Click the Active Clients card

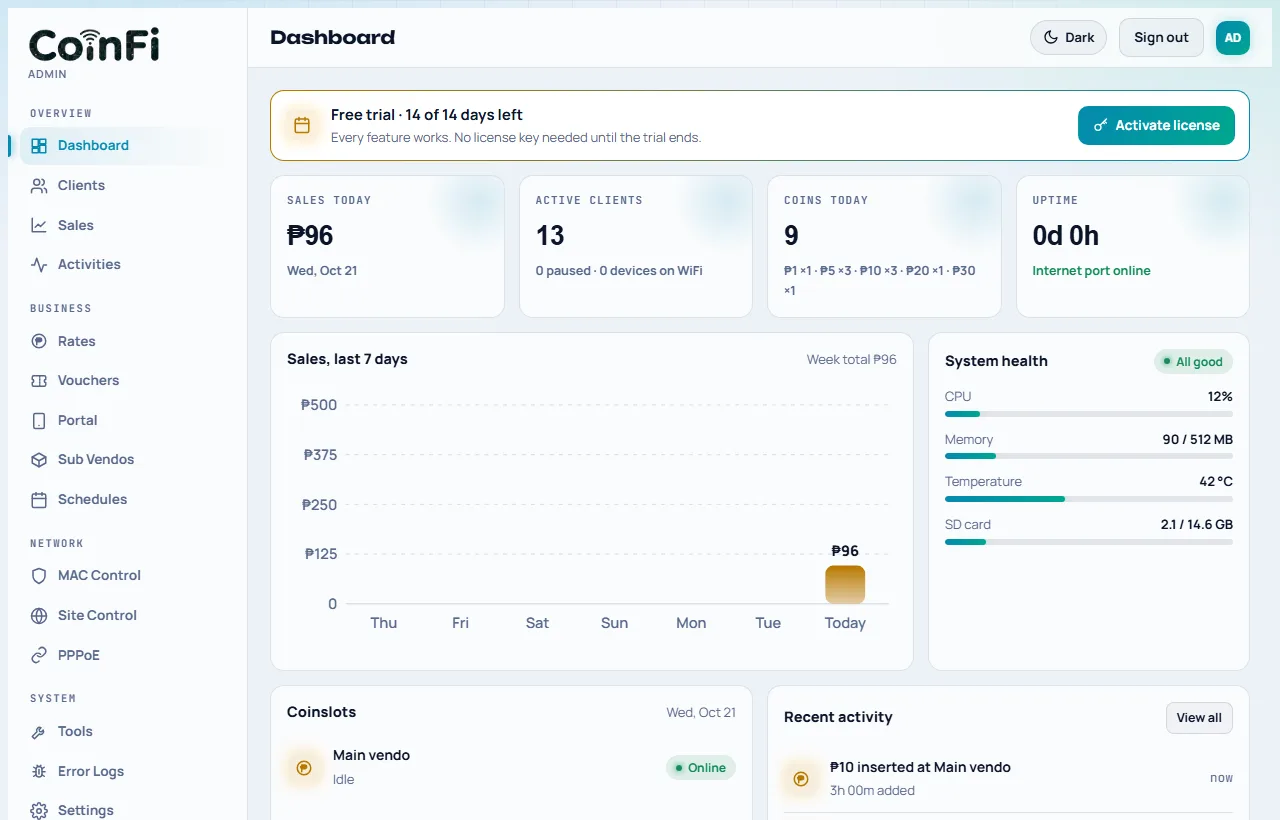636,247
